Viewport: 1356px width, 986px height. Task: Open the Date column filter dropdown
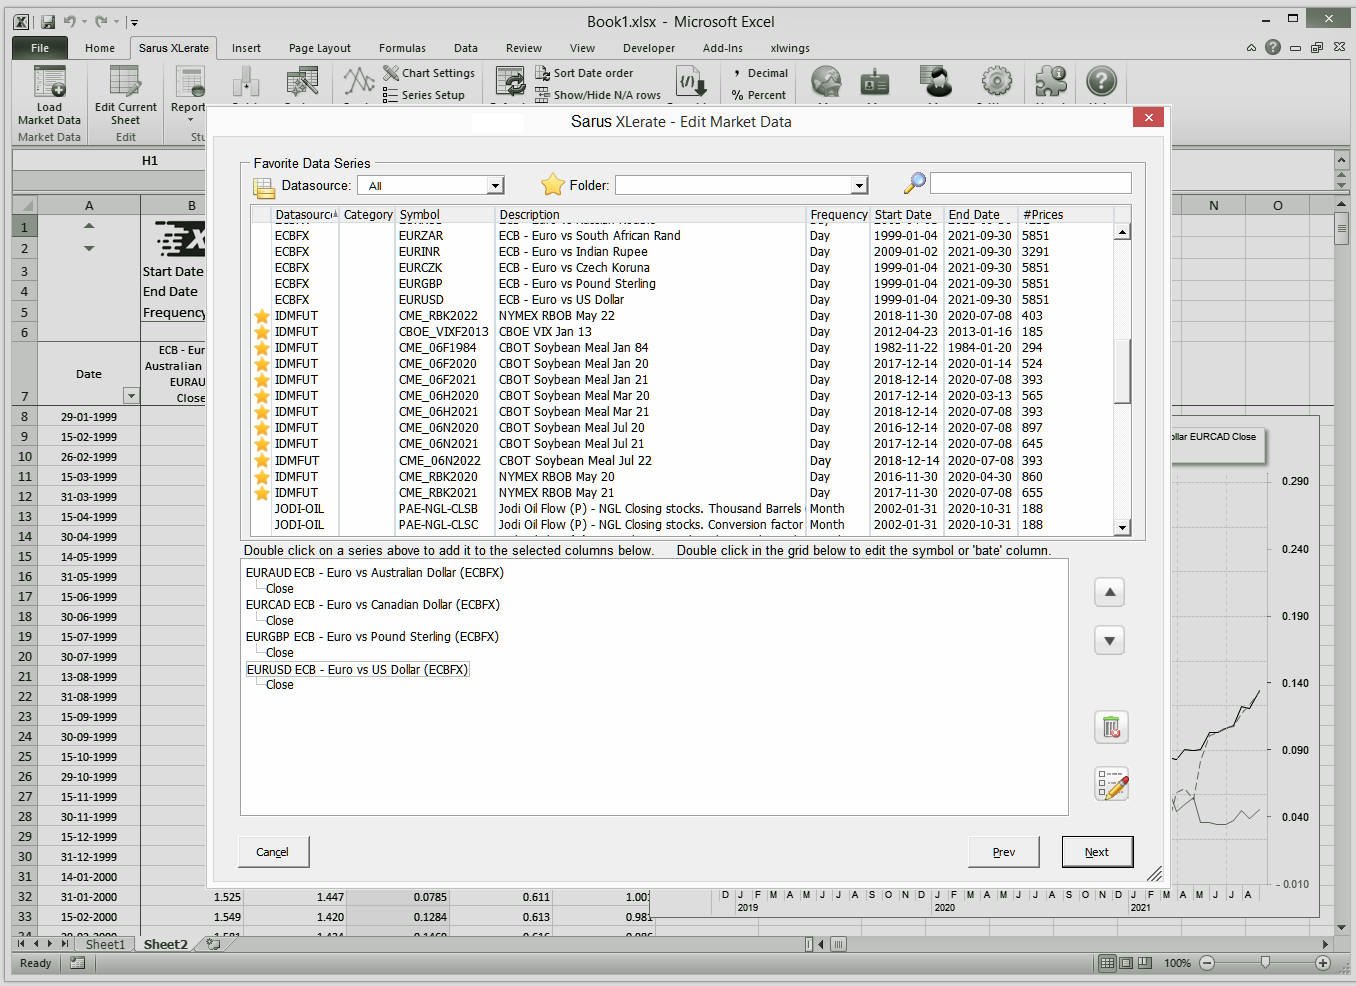[130, 397]
